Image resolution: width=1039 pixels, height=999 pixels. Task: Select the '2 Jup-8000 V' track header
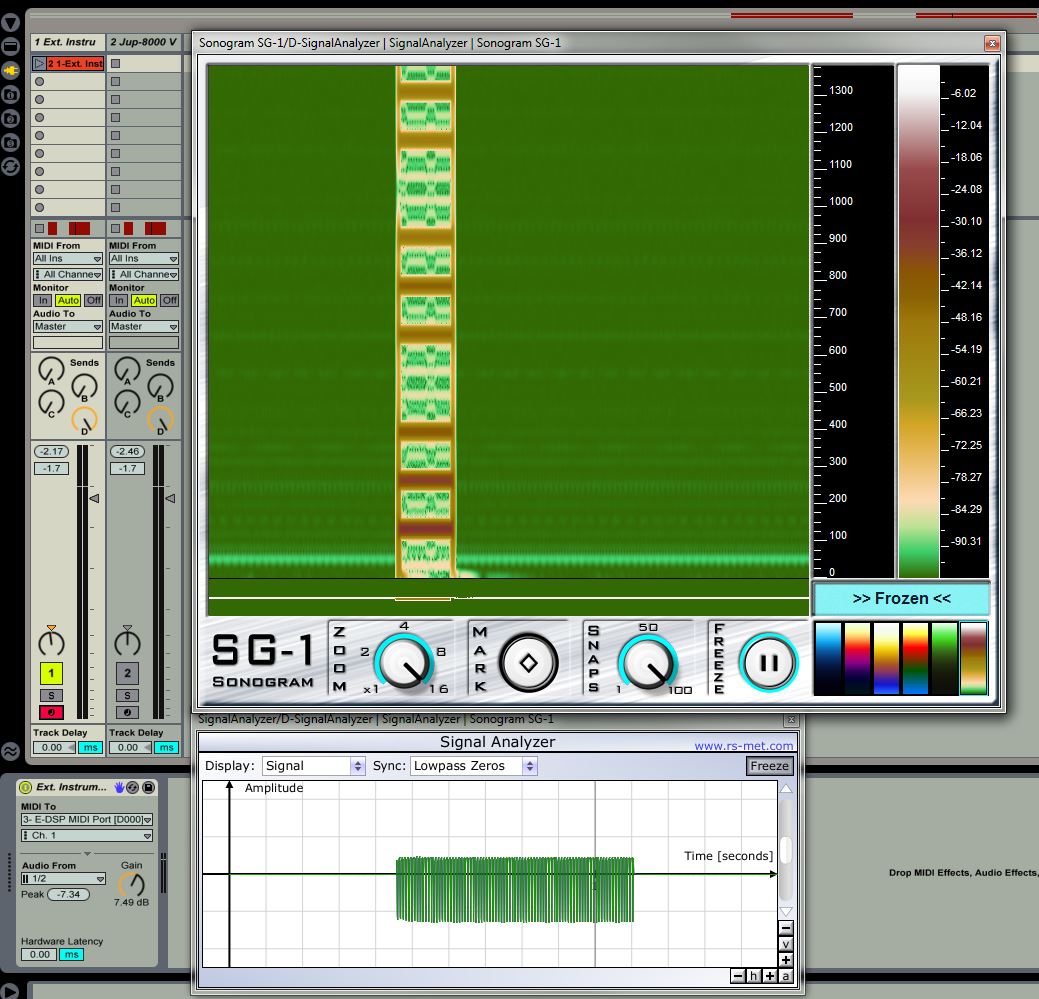144,42
